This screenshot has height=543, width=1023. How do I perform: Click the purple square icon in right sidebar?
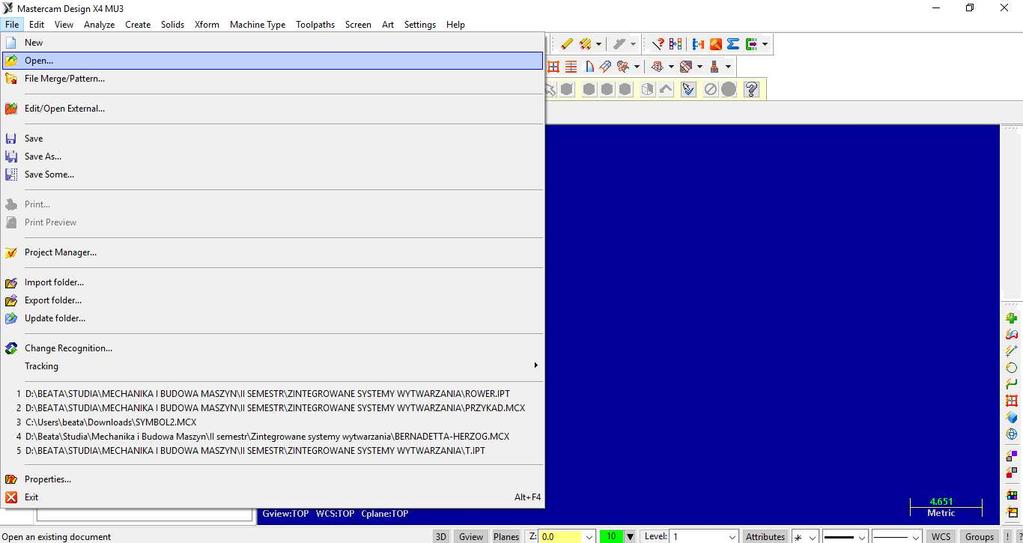1012,456
